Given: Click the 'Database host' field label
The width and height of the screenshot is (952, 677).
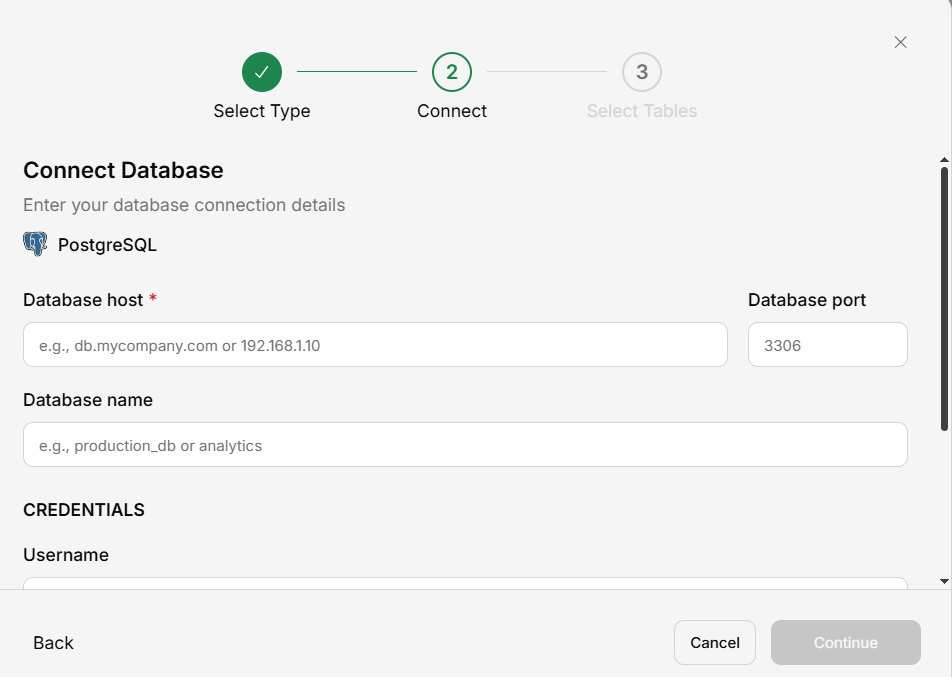Looking at the screenshot, I should [x=83, y=300].
